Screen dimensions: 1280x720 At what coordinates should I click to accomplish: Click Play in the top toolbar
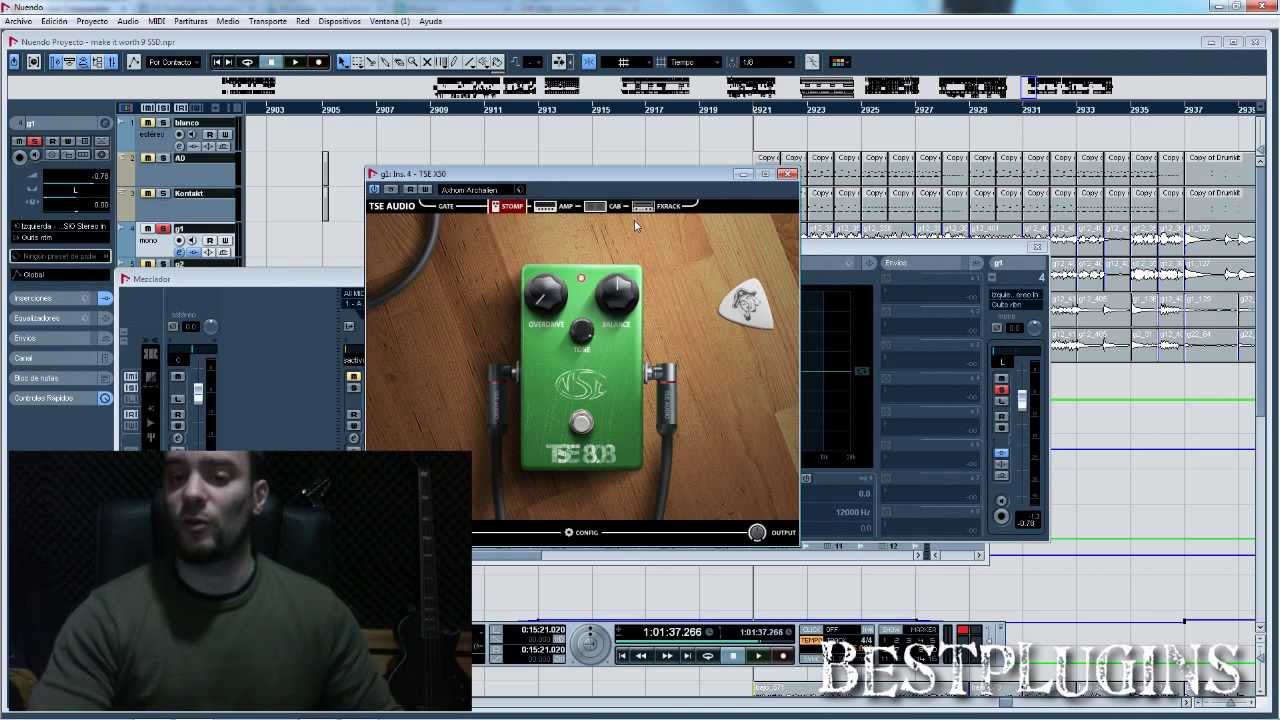(295, 62)
